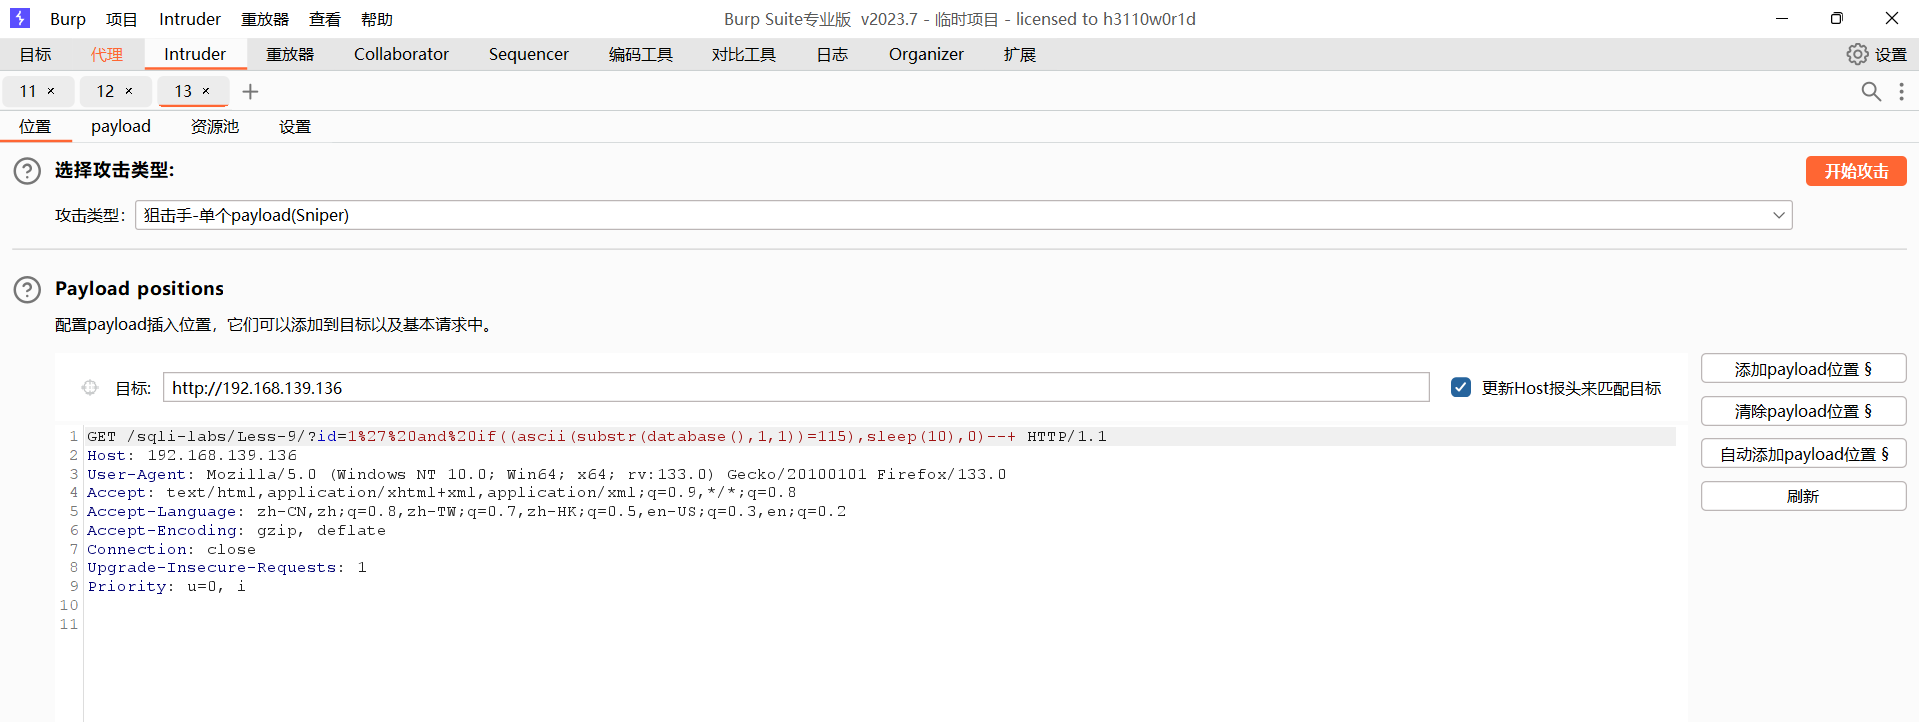Click the Connection: close line
The height and width of the screenshot is (722, 1919).
[171, 549]
